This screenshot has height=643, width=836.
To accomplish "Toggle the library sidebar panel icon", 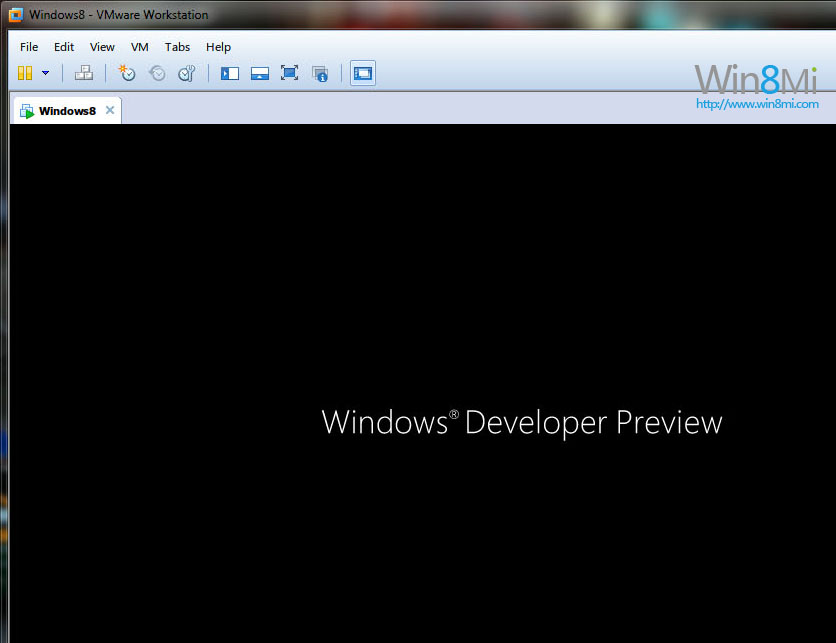I will click(230, 73).
